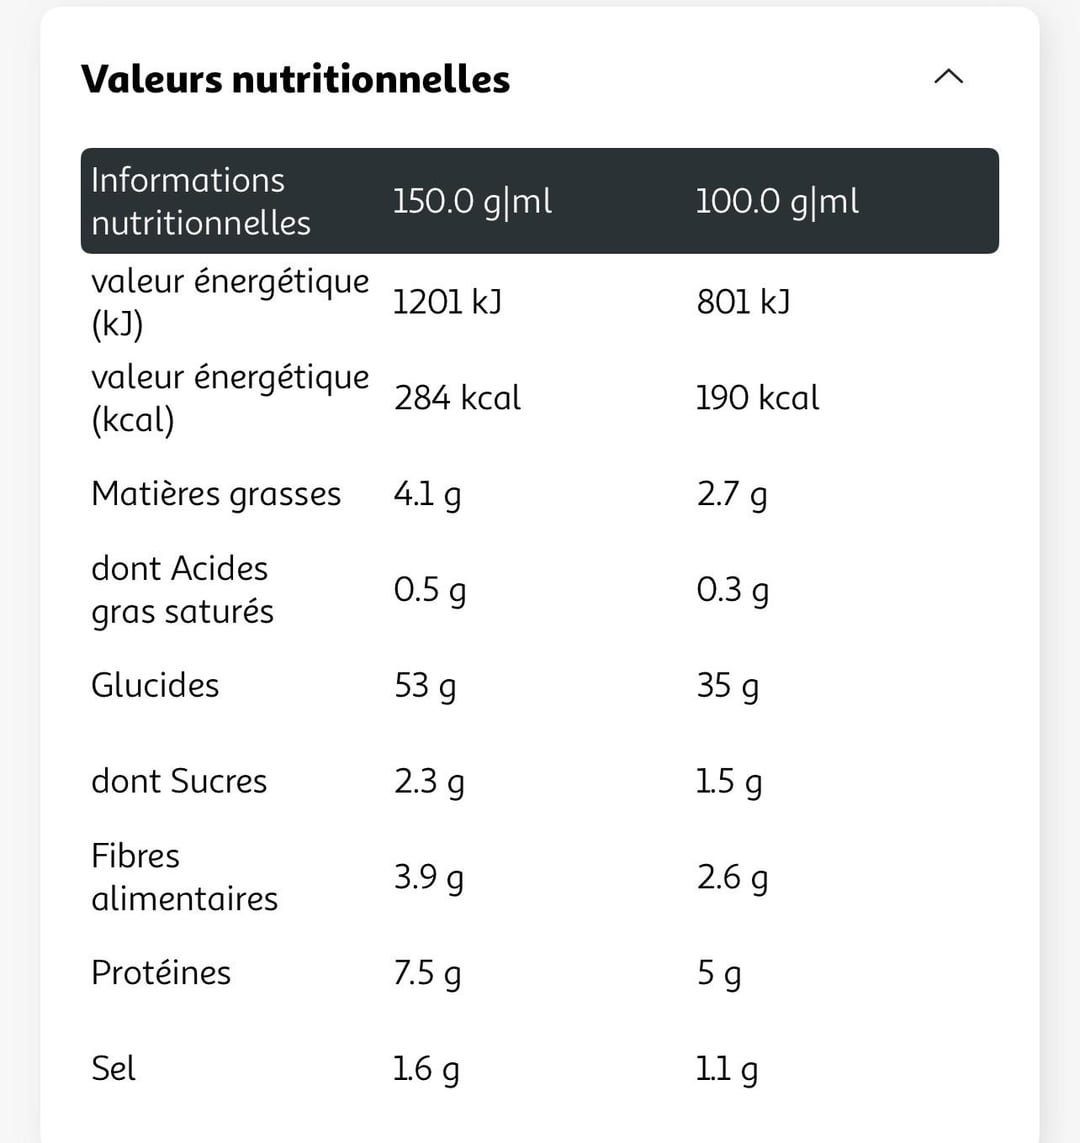Click the valeur énergétique (kcal) label
This screenshot has height=1143, width=1080.
[x=230, y=398]
